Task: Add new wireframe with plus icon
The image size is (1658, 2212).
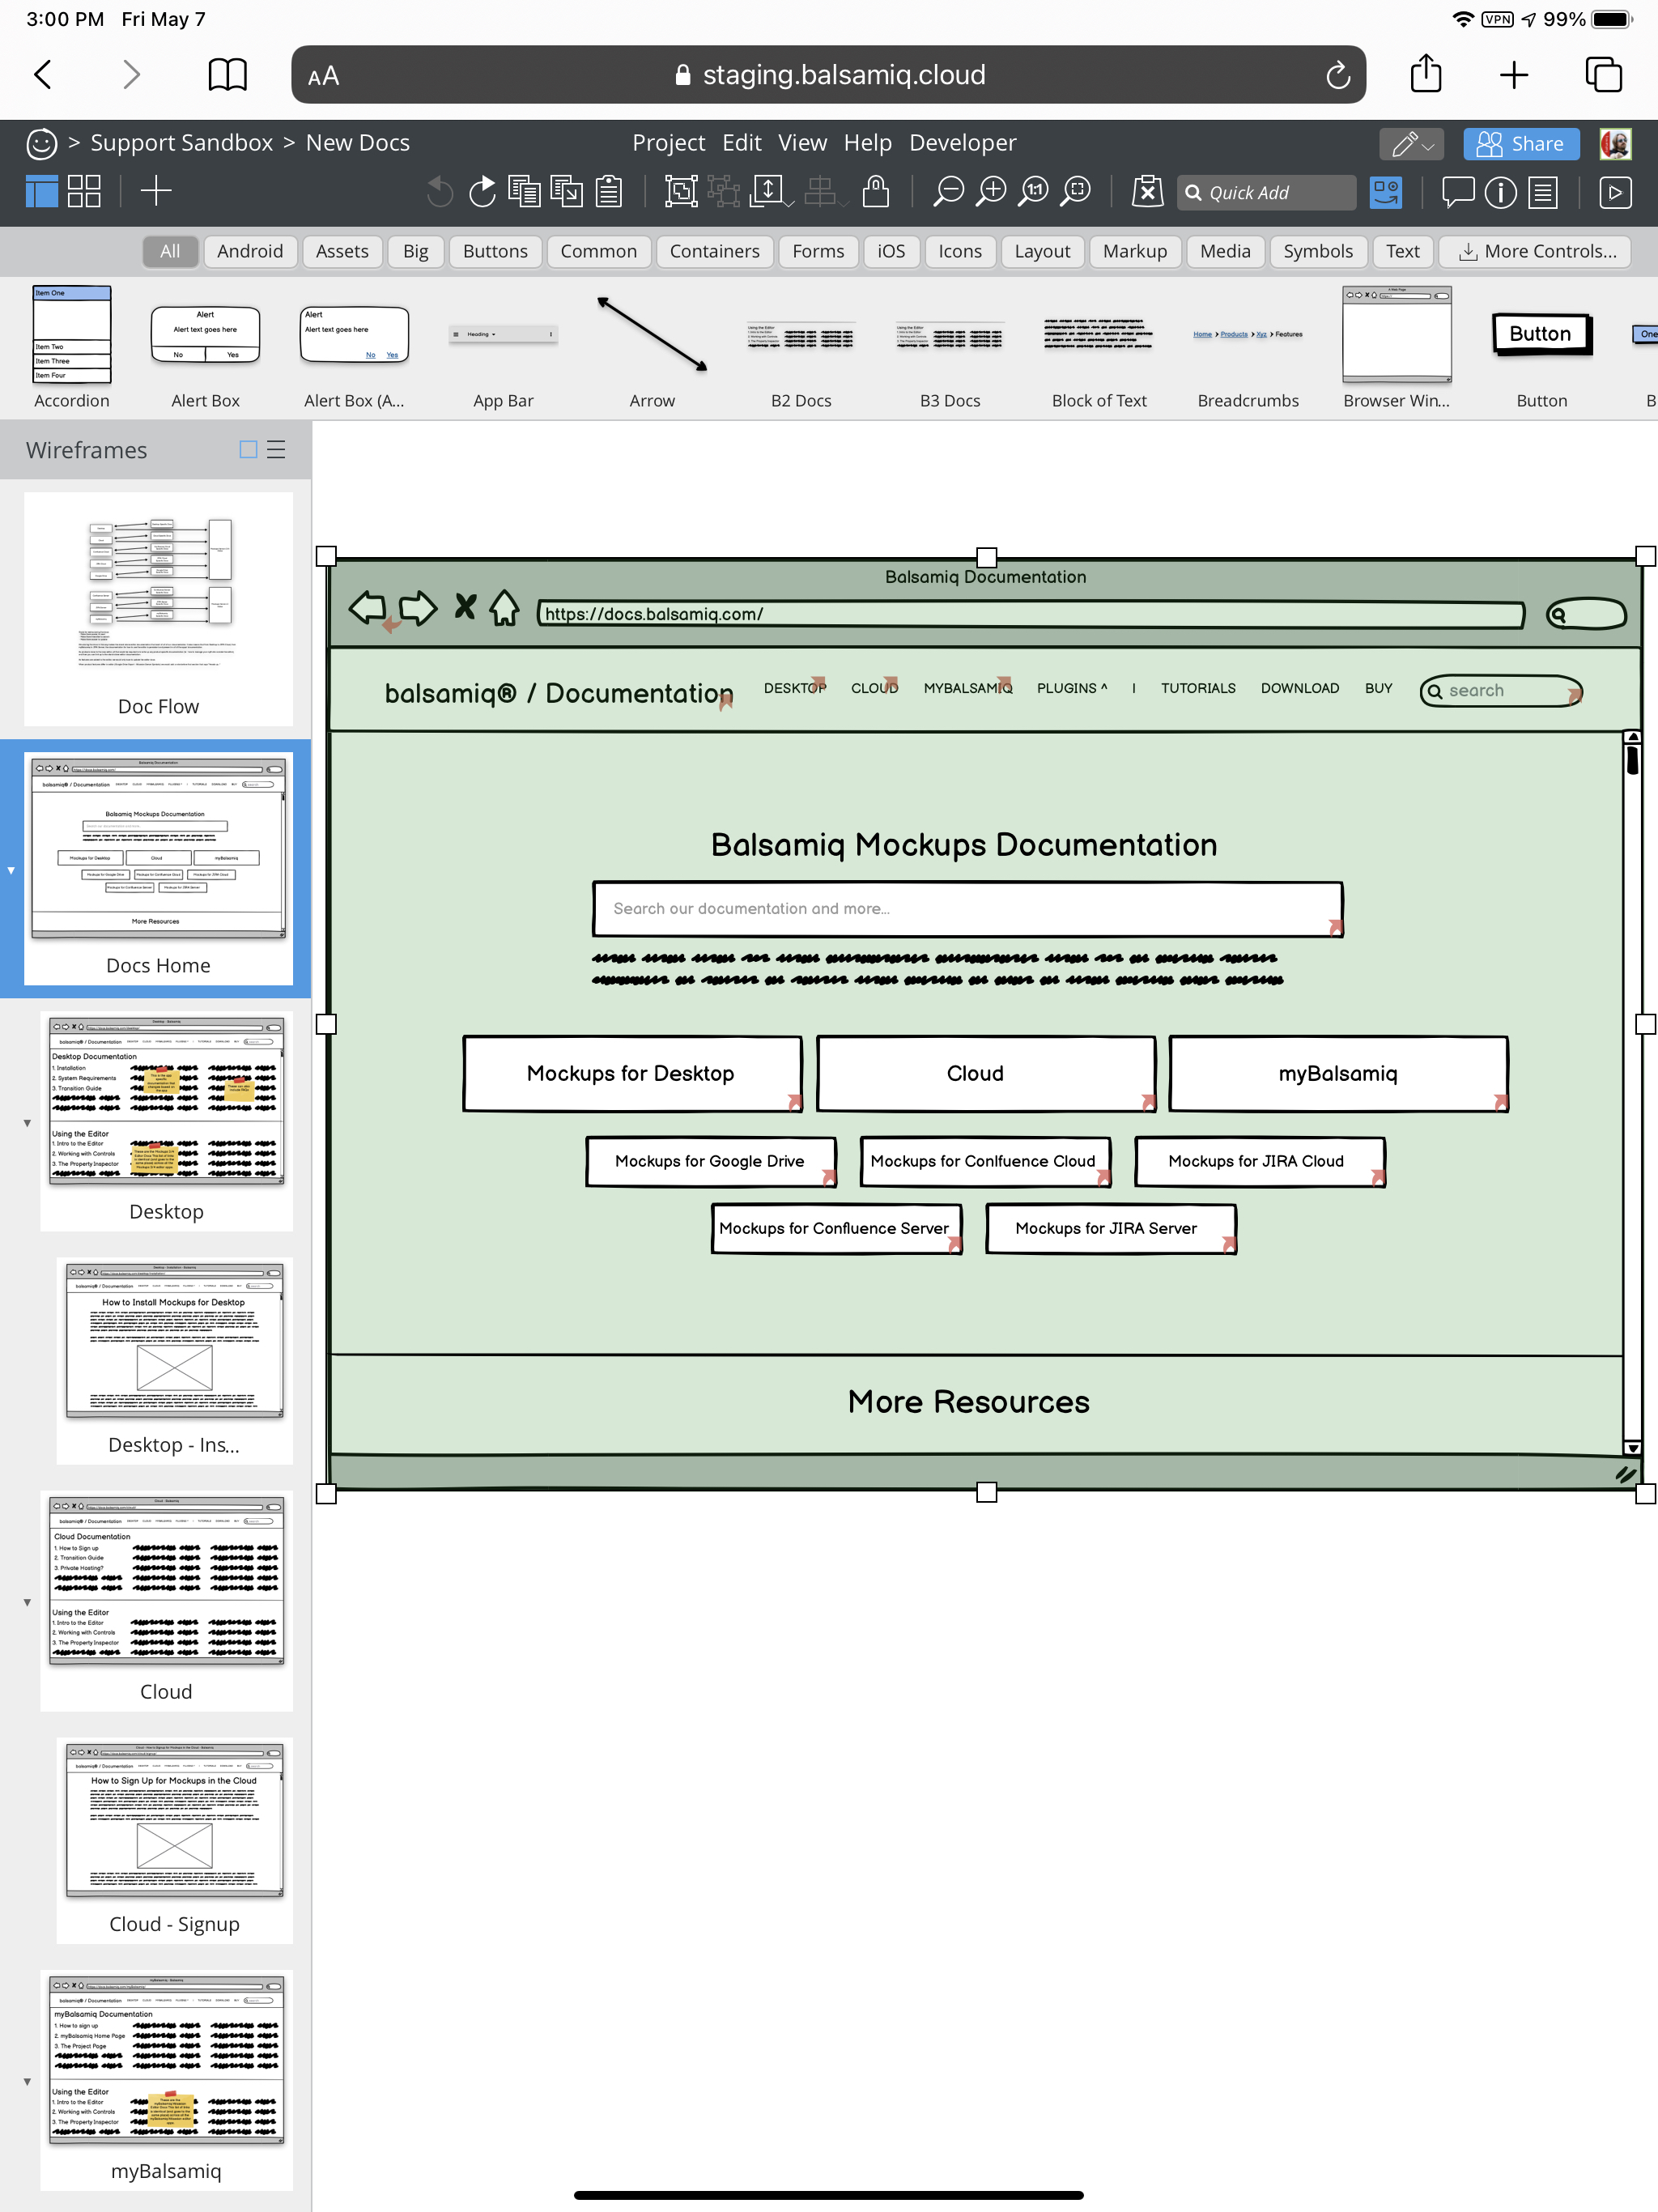Action: point(156,191)
